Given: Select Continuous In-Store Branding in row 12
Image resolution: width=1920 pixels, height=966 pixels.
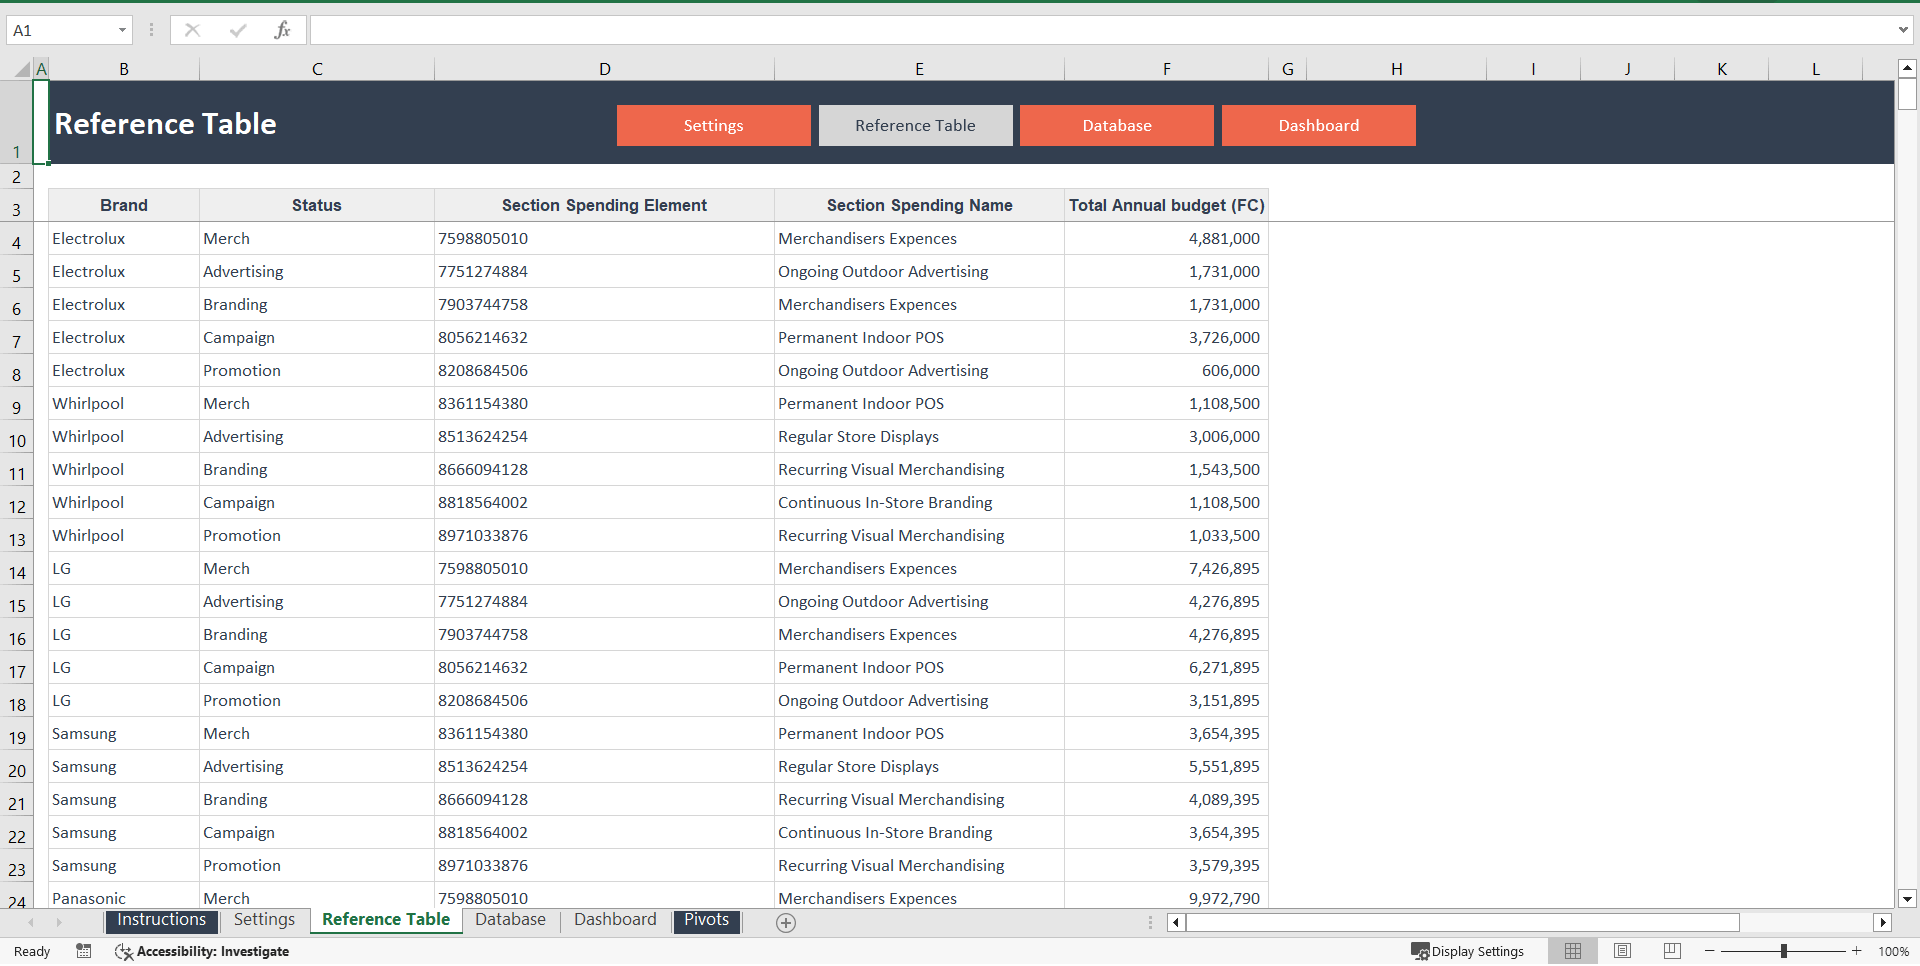Looking at the screenshot, I should (x=919, y=502).
